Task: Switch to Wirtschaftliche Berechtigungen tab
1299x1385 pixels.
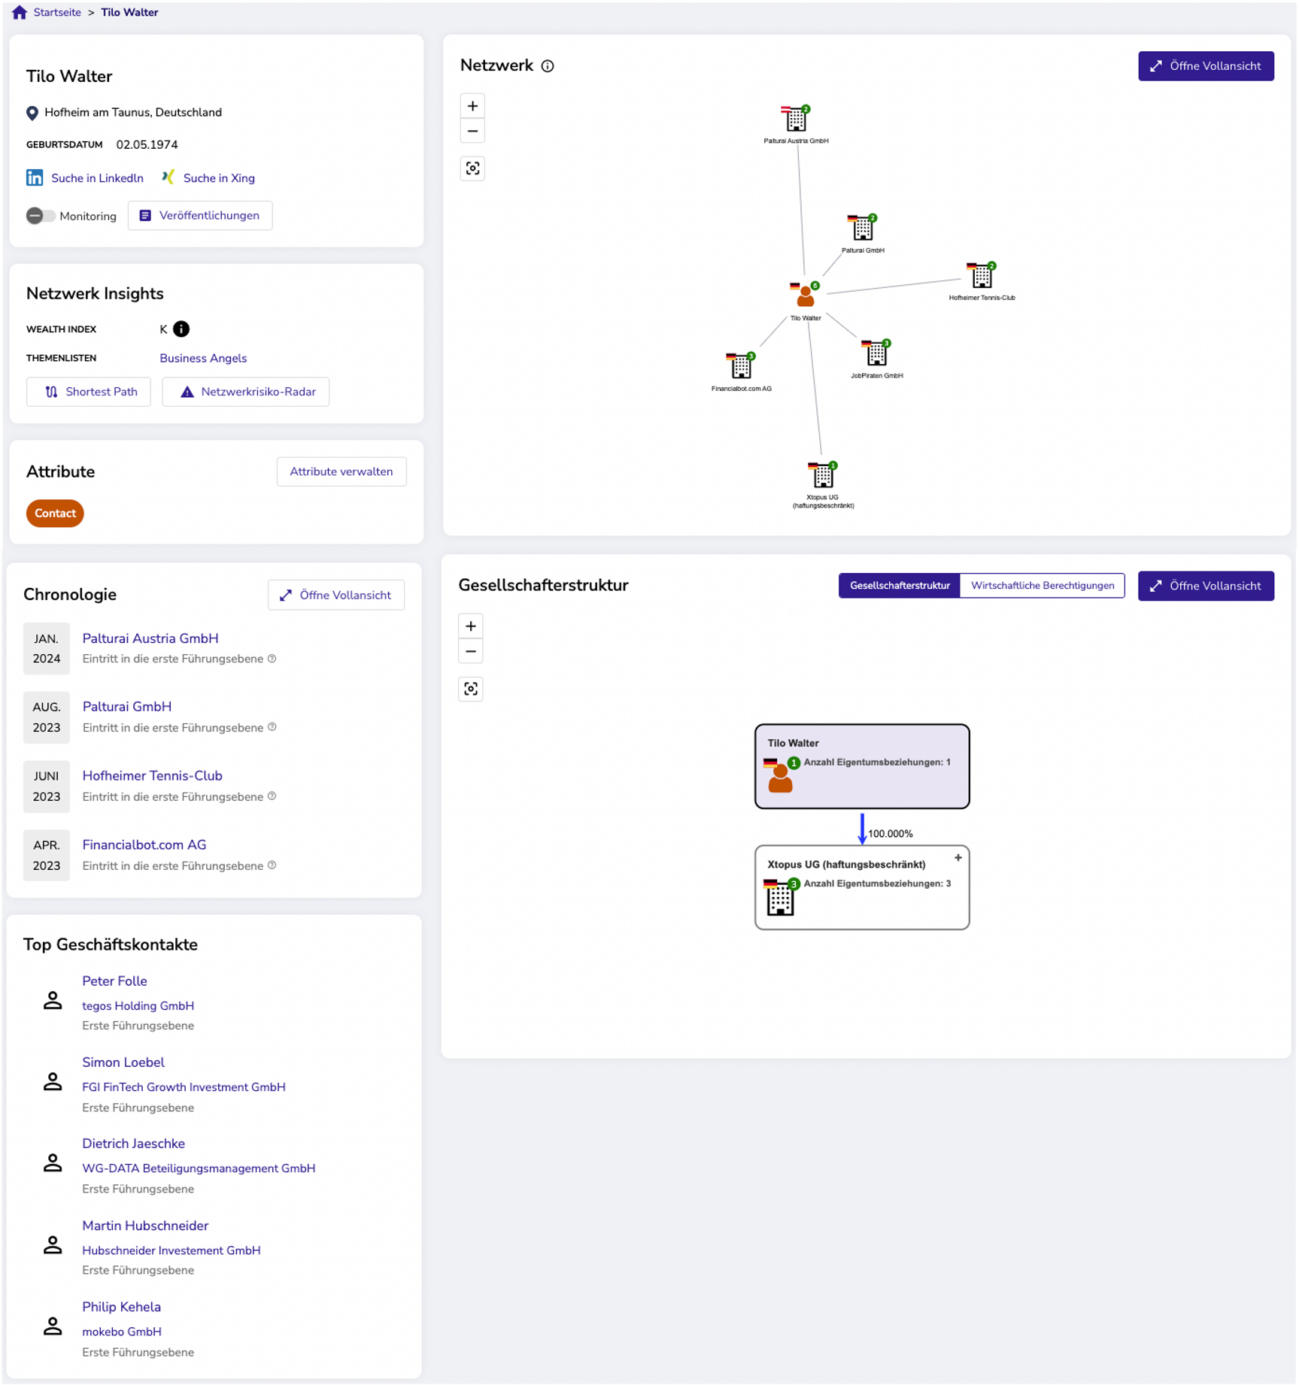Action: point(1042,586)
